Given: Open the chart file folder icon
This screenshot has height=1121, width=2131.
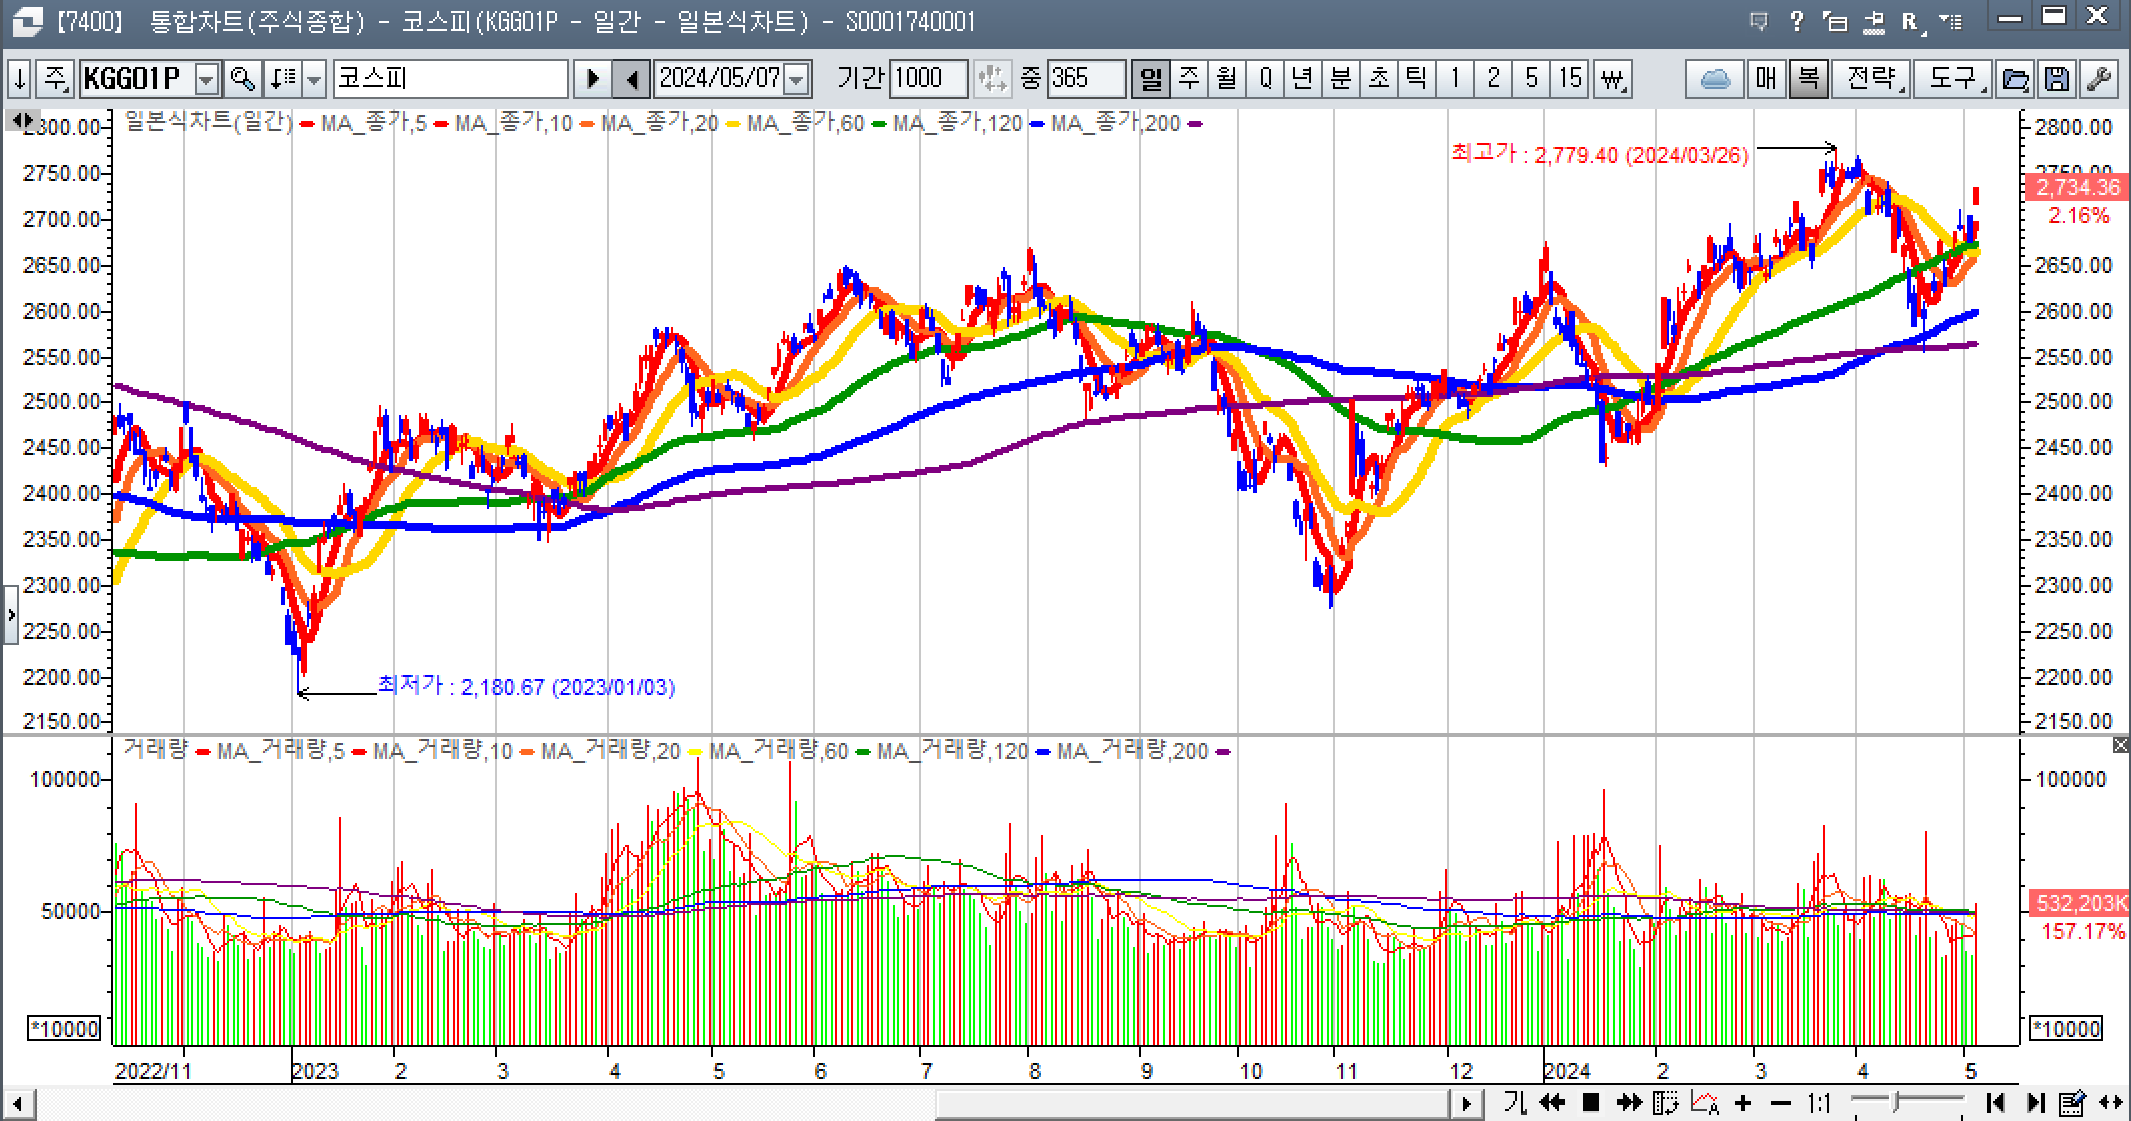Looking at the screenshot, I should coord(2016,78).
